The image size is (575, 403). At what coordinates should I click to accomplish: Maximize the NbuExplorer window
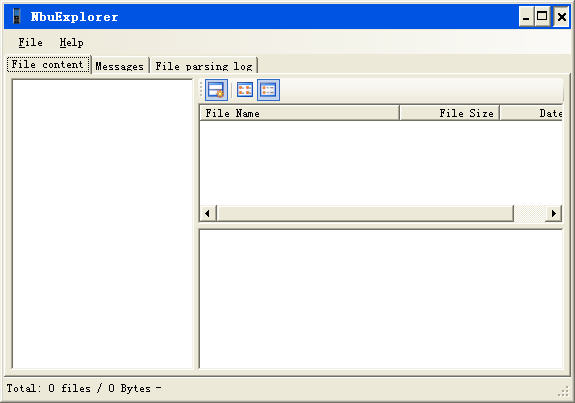coord(542,17)
